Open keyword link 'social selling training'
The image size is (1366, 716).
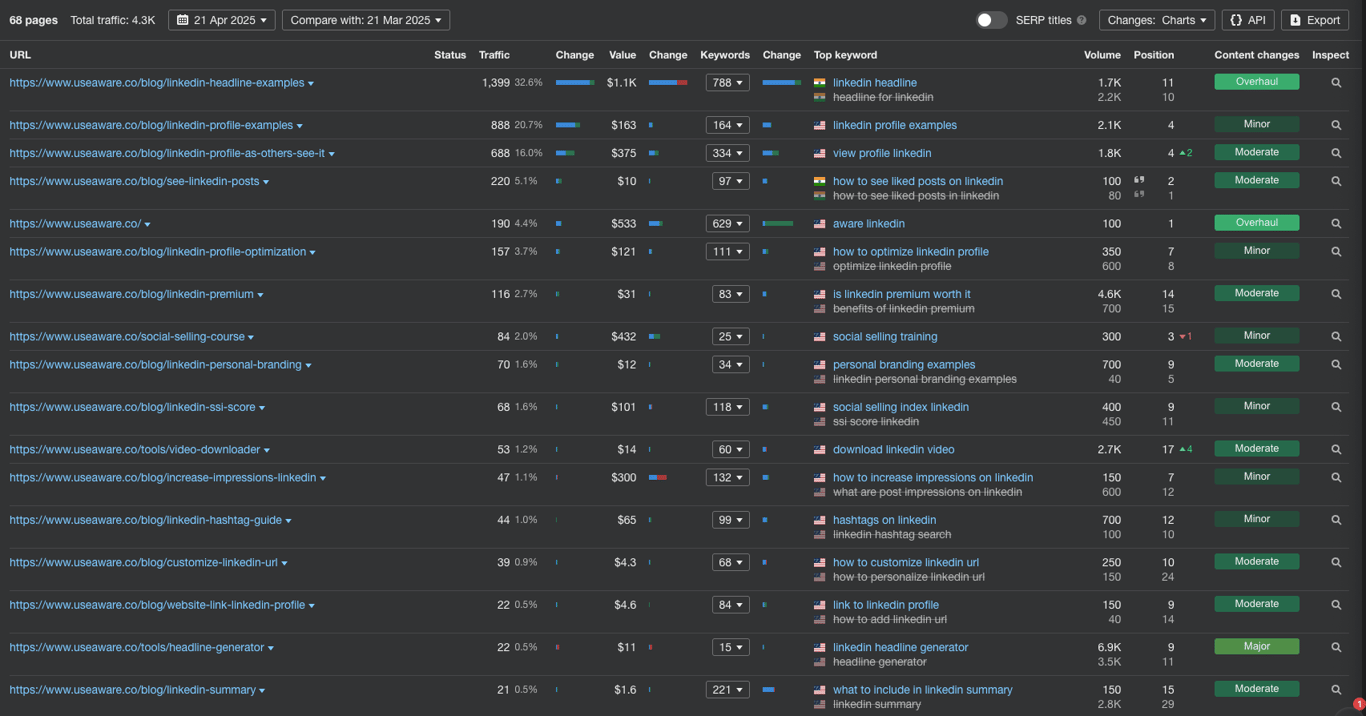click(x=885, y=337)
